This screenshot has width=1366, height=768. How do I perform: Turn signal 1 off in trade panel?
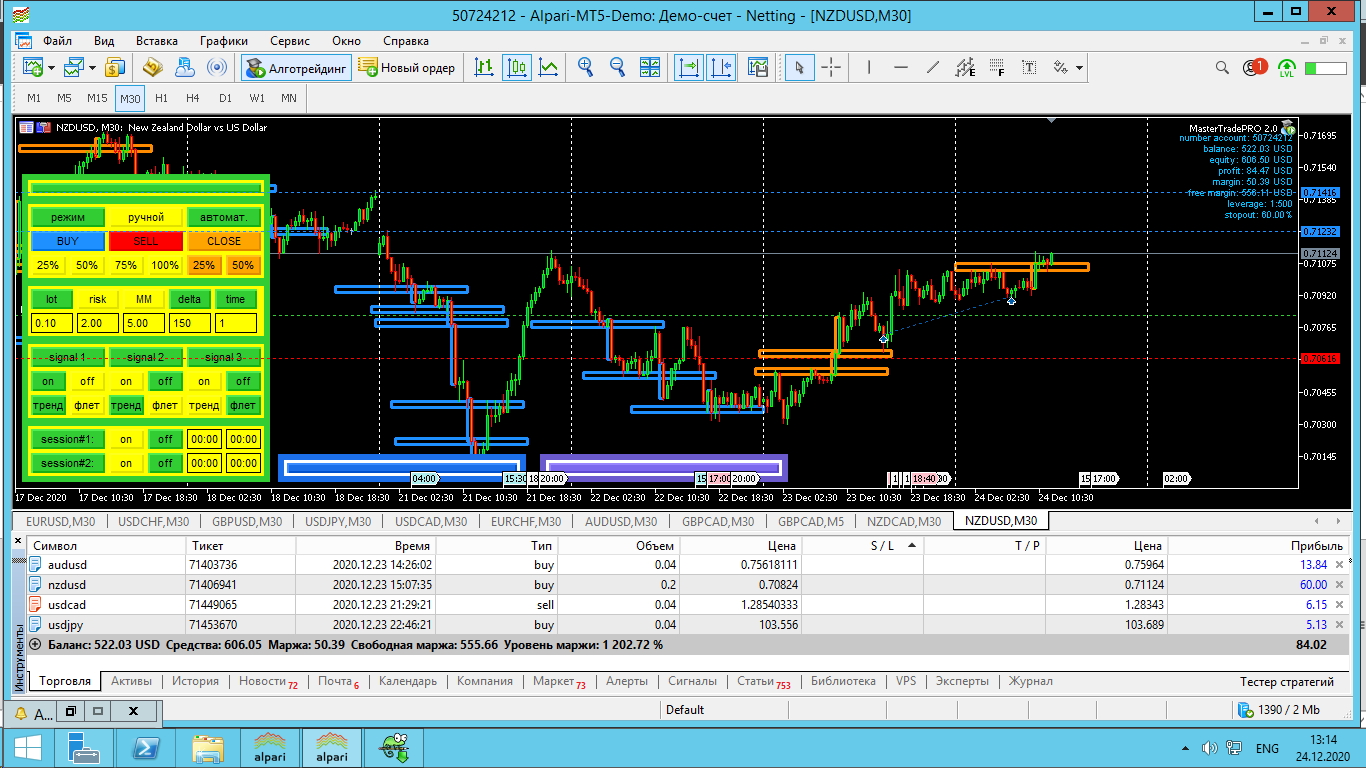[x=87, y=381]
